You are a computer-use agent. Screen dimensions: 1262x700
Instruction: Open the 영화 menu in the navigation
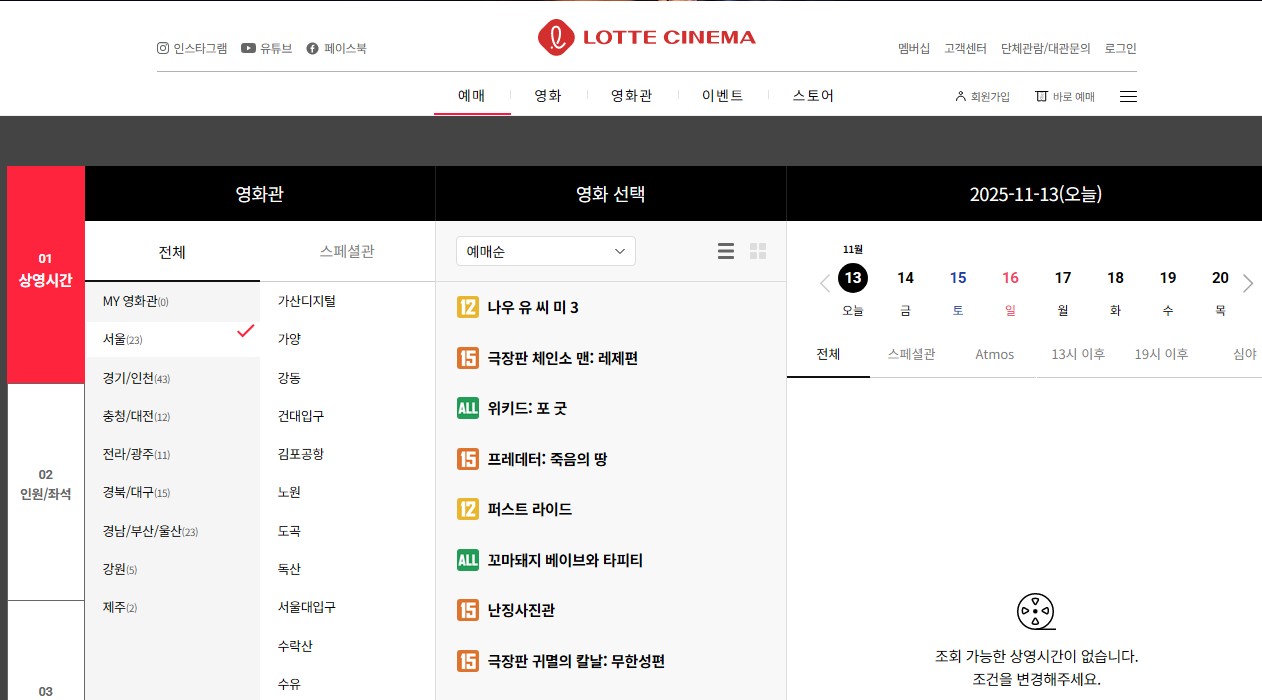(546, 95)
